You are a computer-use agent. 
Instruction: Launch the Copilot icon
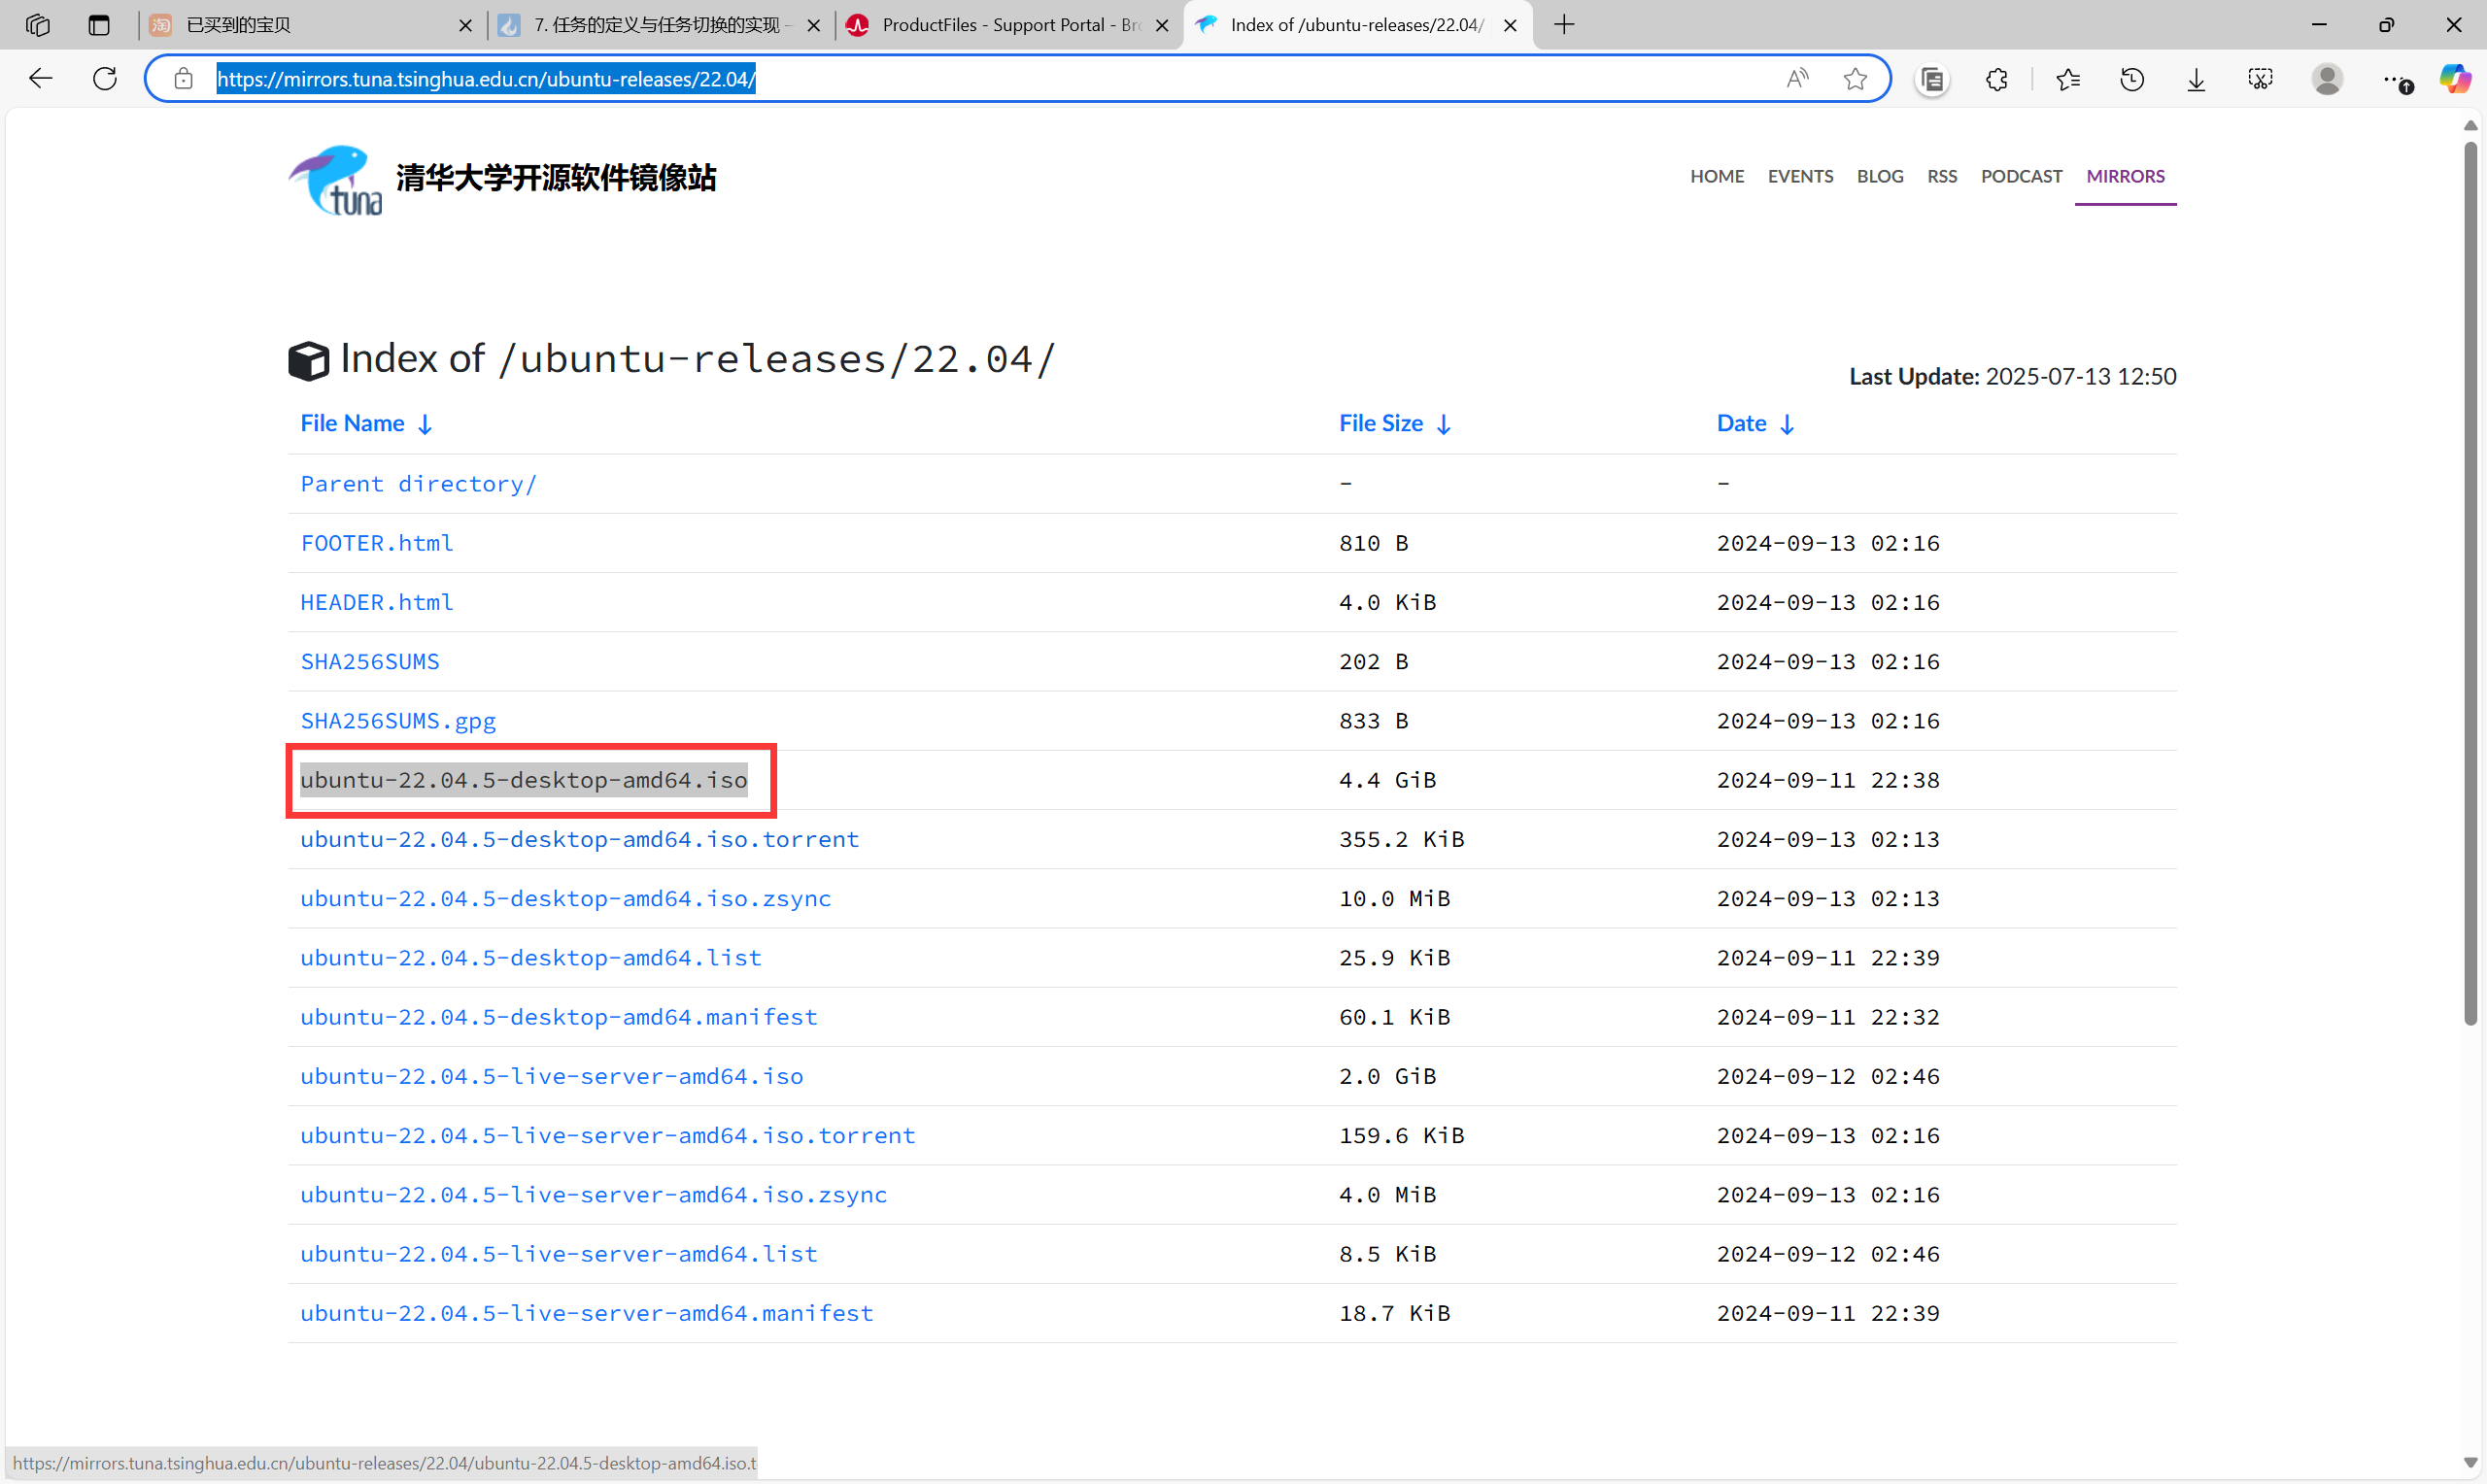click(x=2453, y=78)
